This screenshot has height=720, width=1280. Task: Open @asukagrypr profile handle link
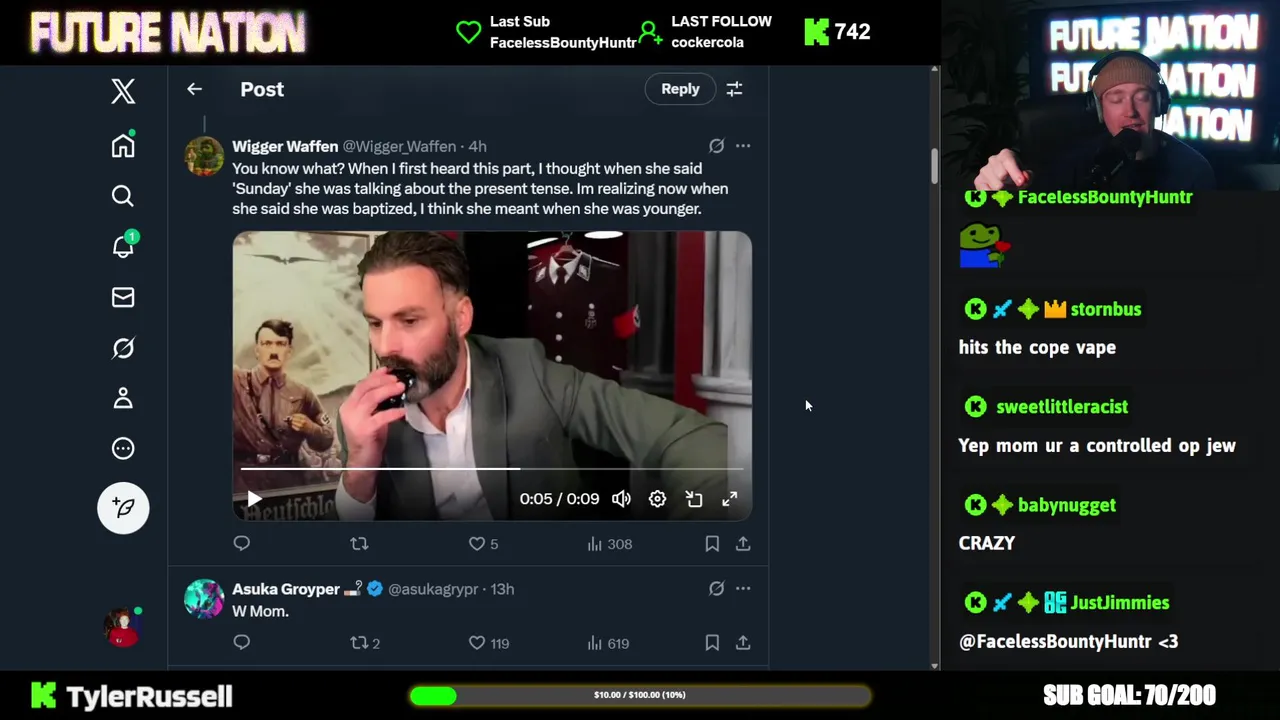[432, 589]
